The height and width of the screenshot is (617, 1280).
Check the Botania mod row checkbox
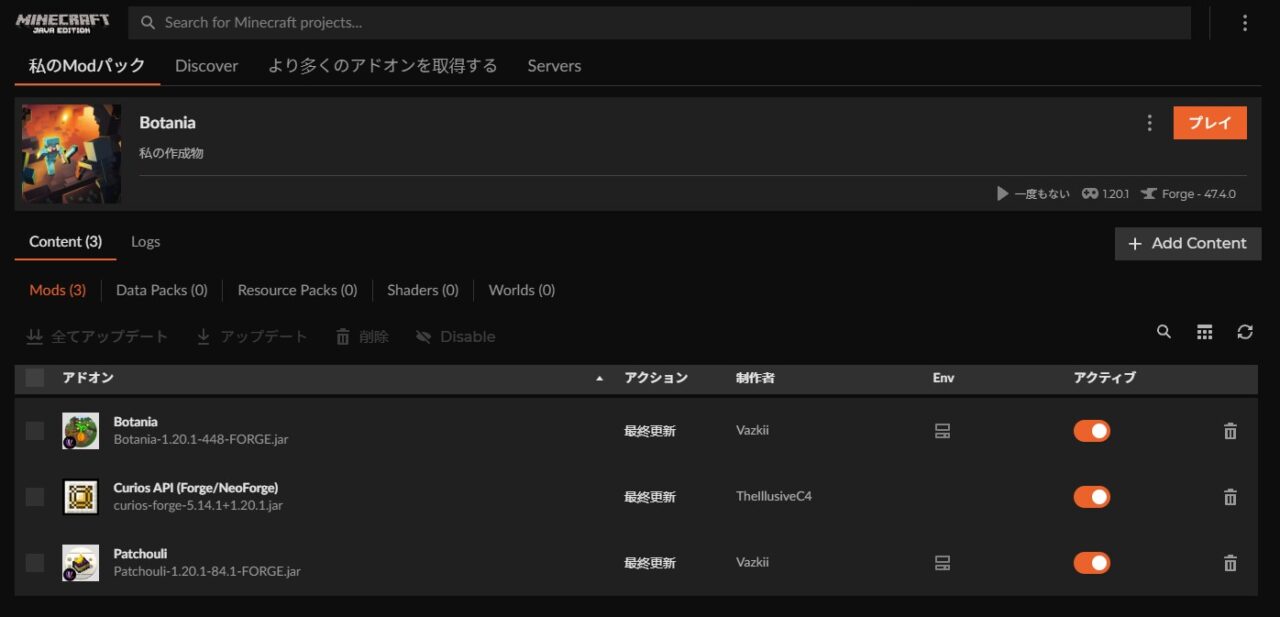pyautogui.click(x=35, y=431)
